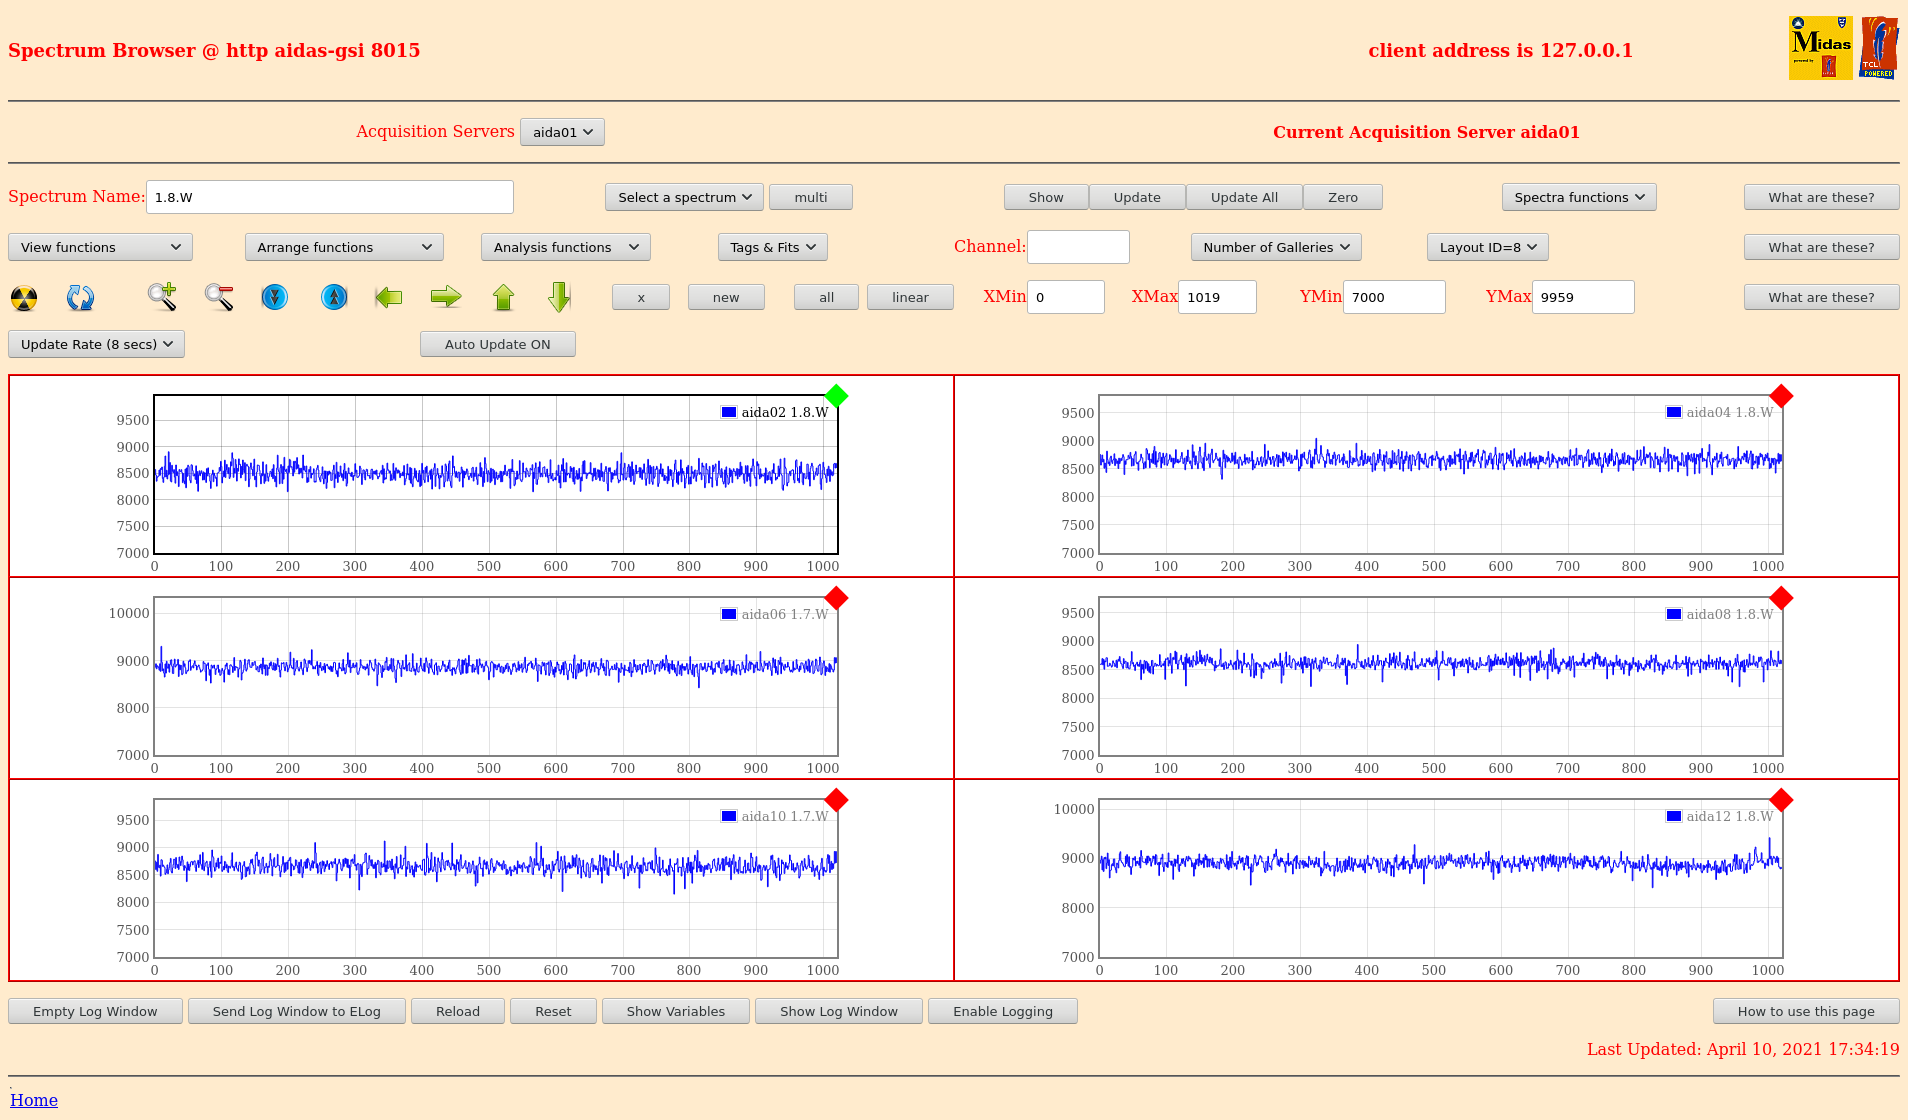Open the Layout ID=8 dropdown
The height and width of the screenshot is (1120, 1908).
click(1487, 247)
